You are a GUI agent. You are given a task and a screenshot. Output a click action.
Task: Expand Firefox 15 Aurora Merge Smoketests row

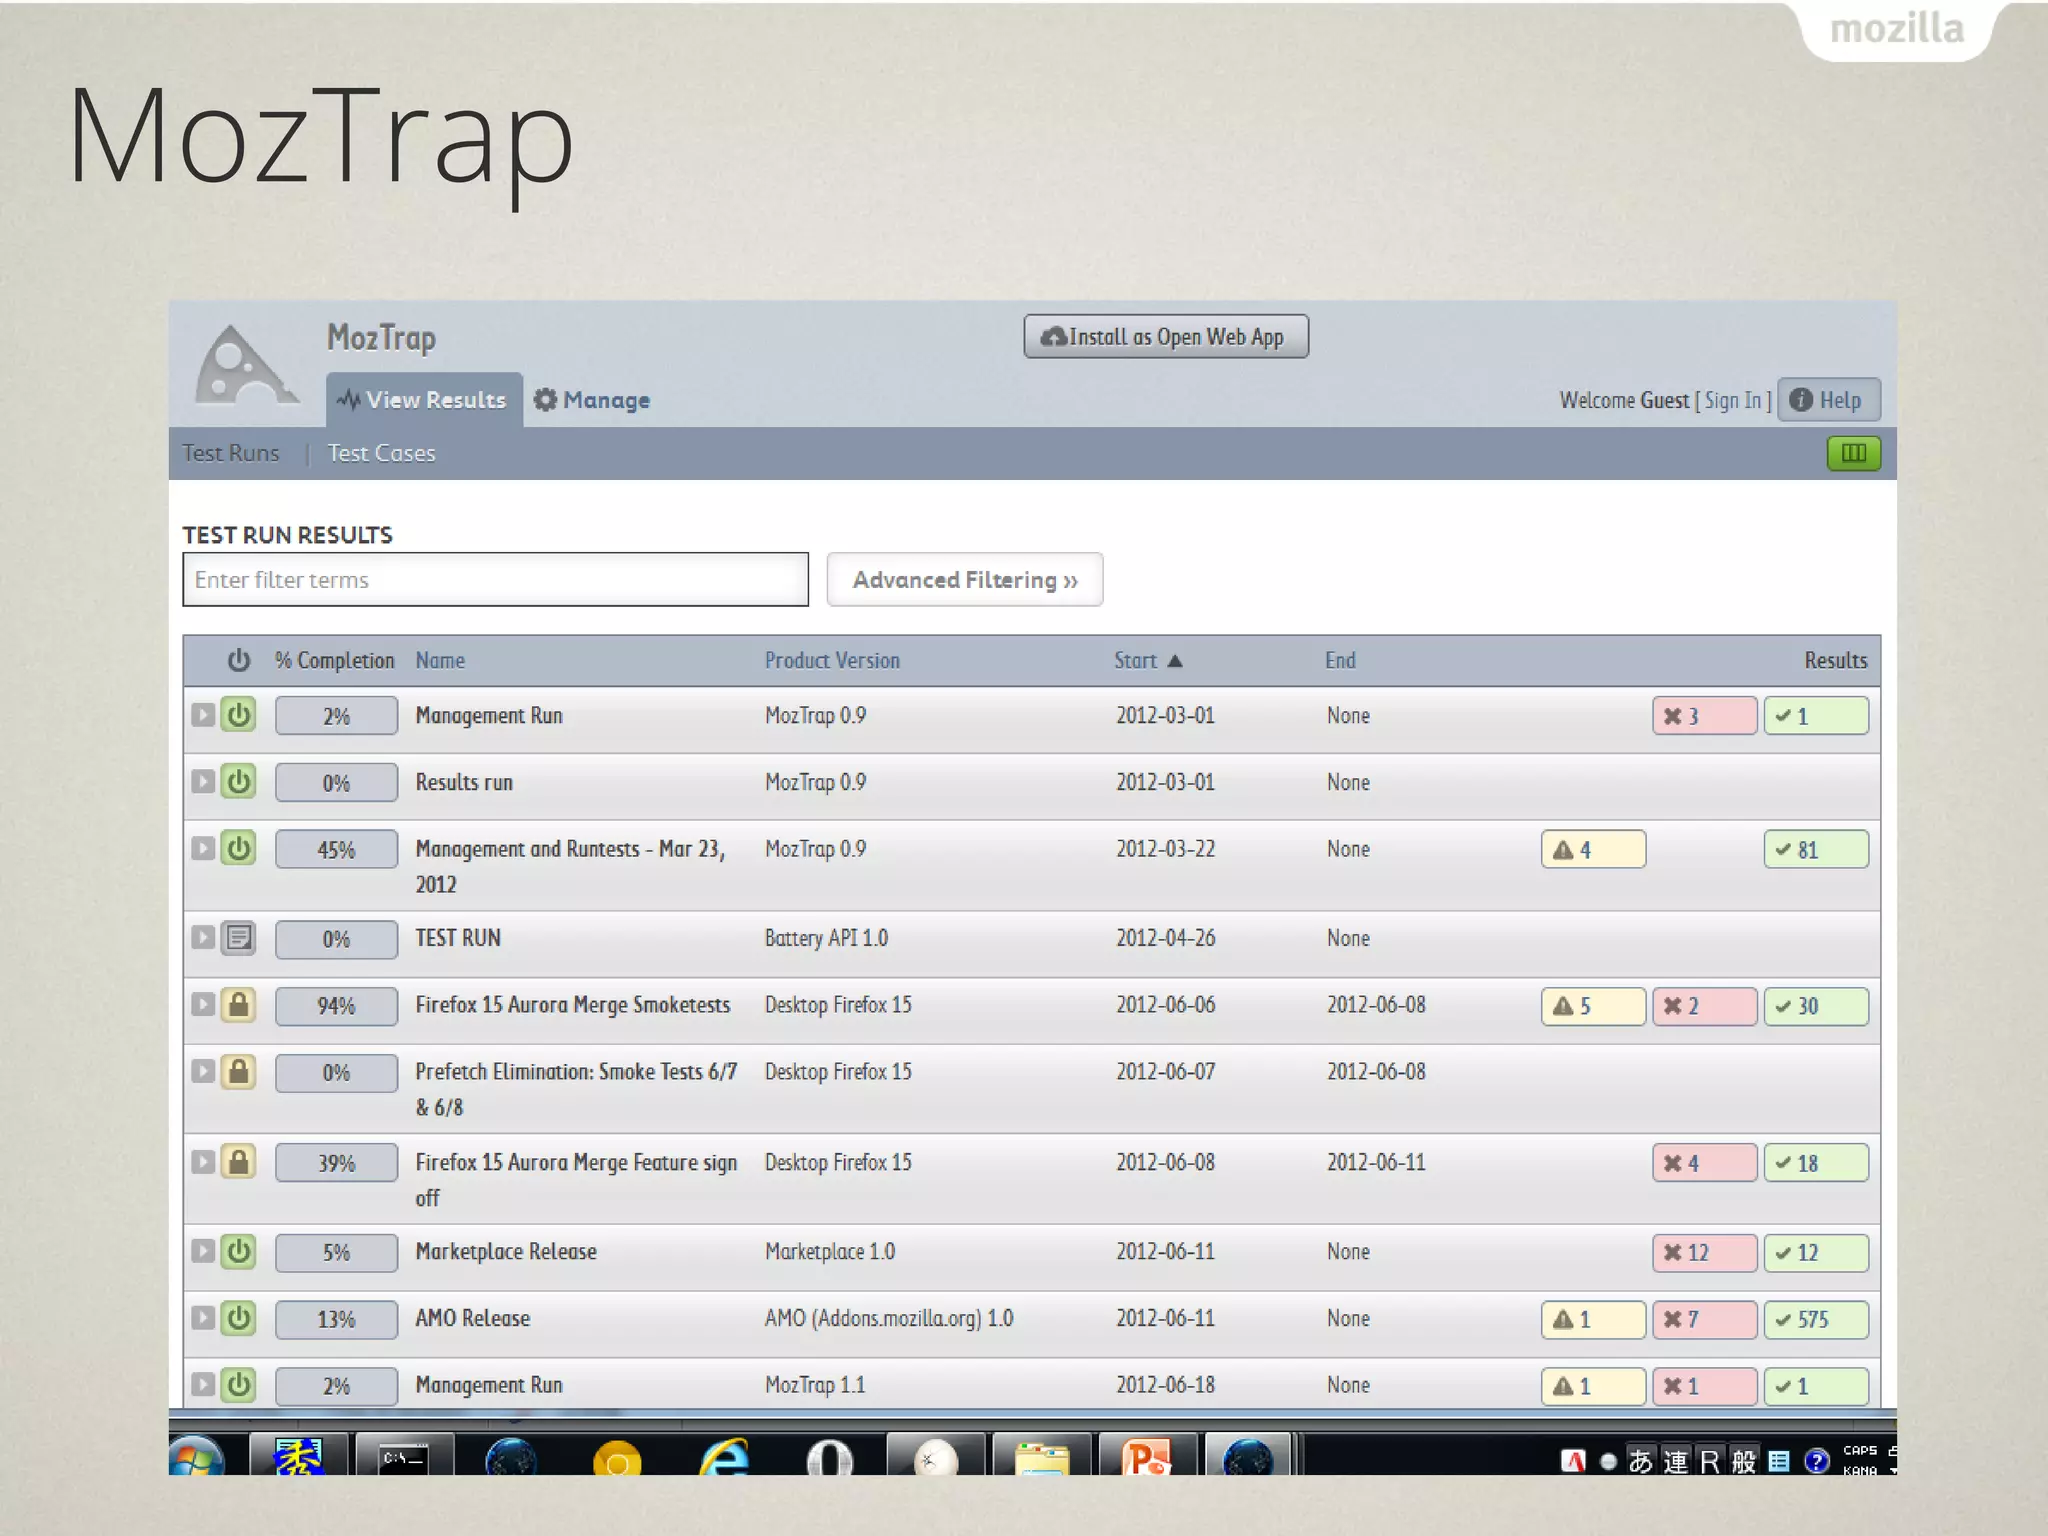click(x=203, y=1005)
